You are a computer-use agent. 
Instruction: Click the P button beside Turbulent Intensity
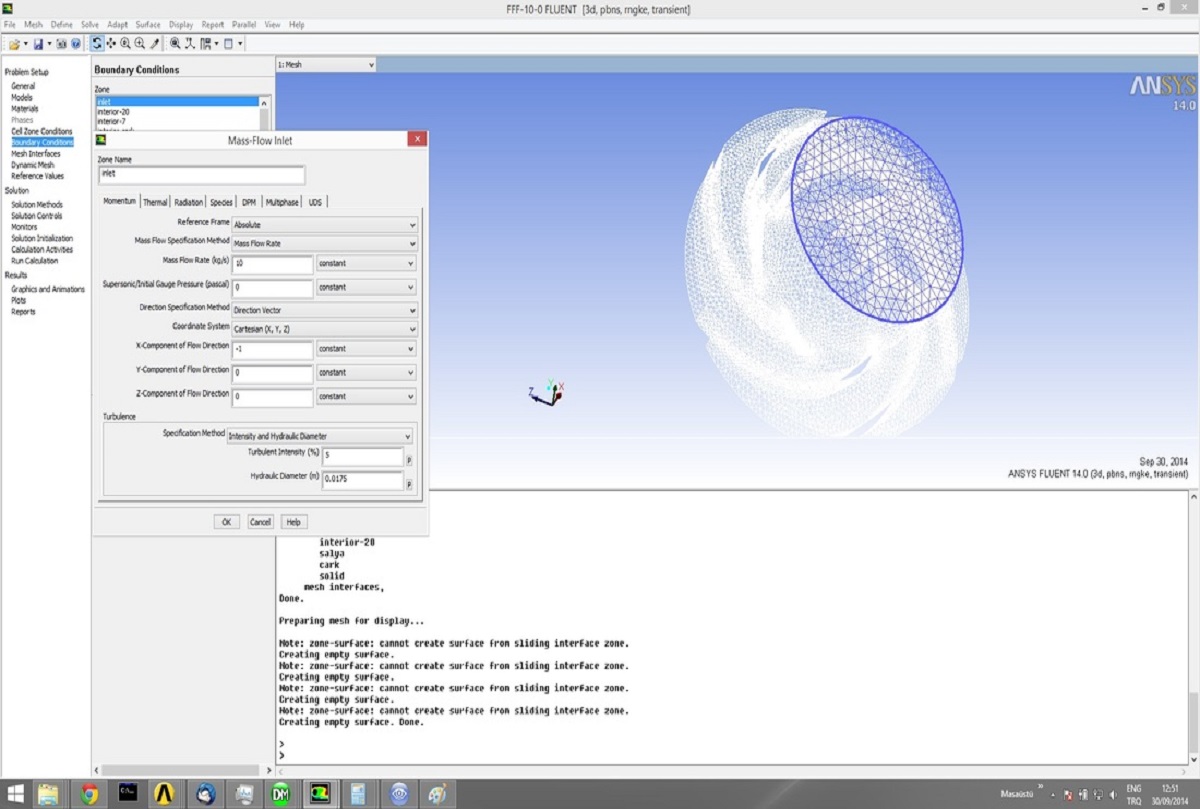pyautogui.click(x=409, y=459)
